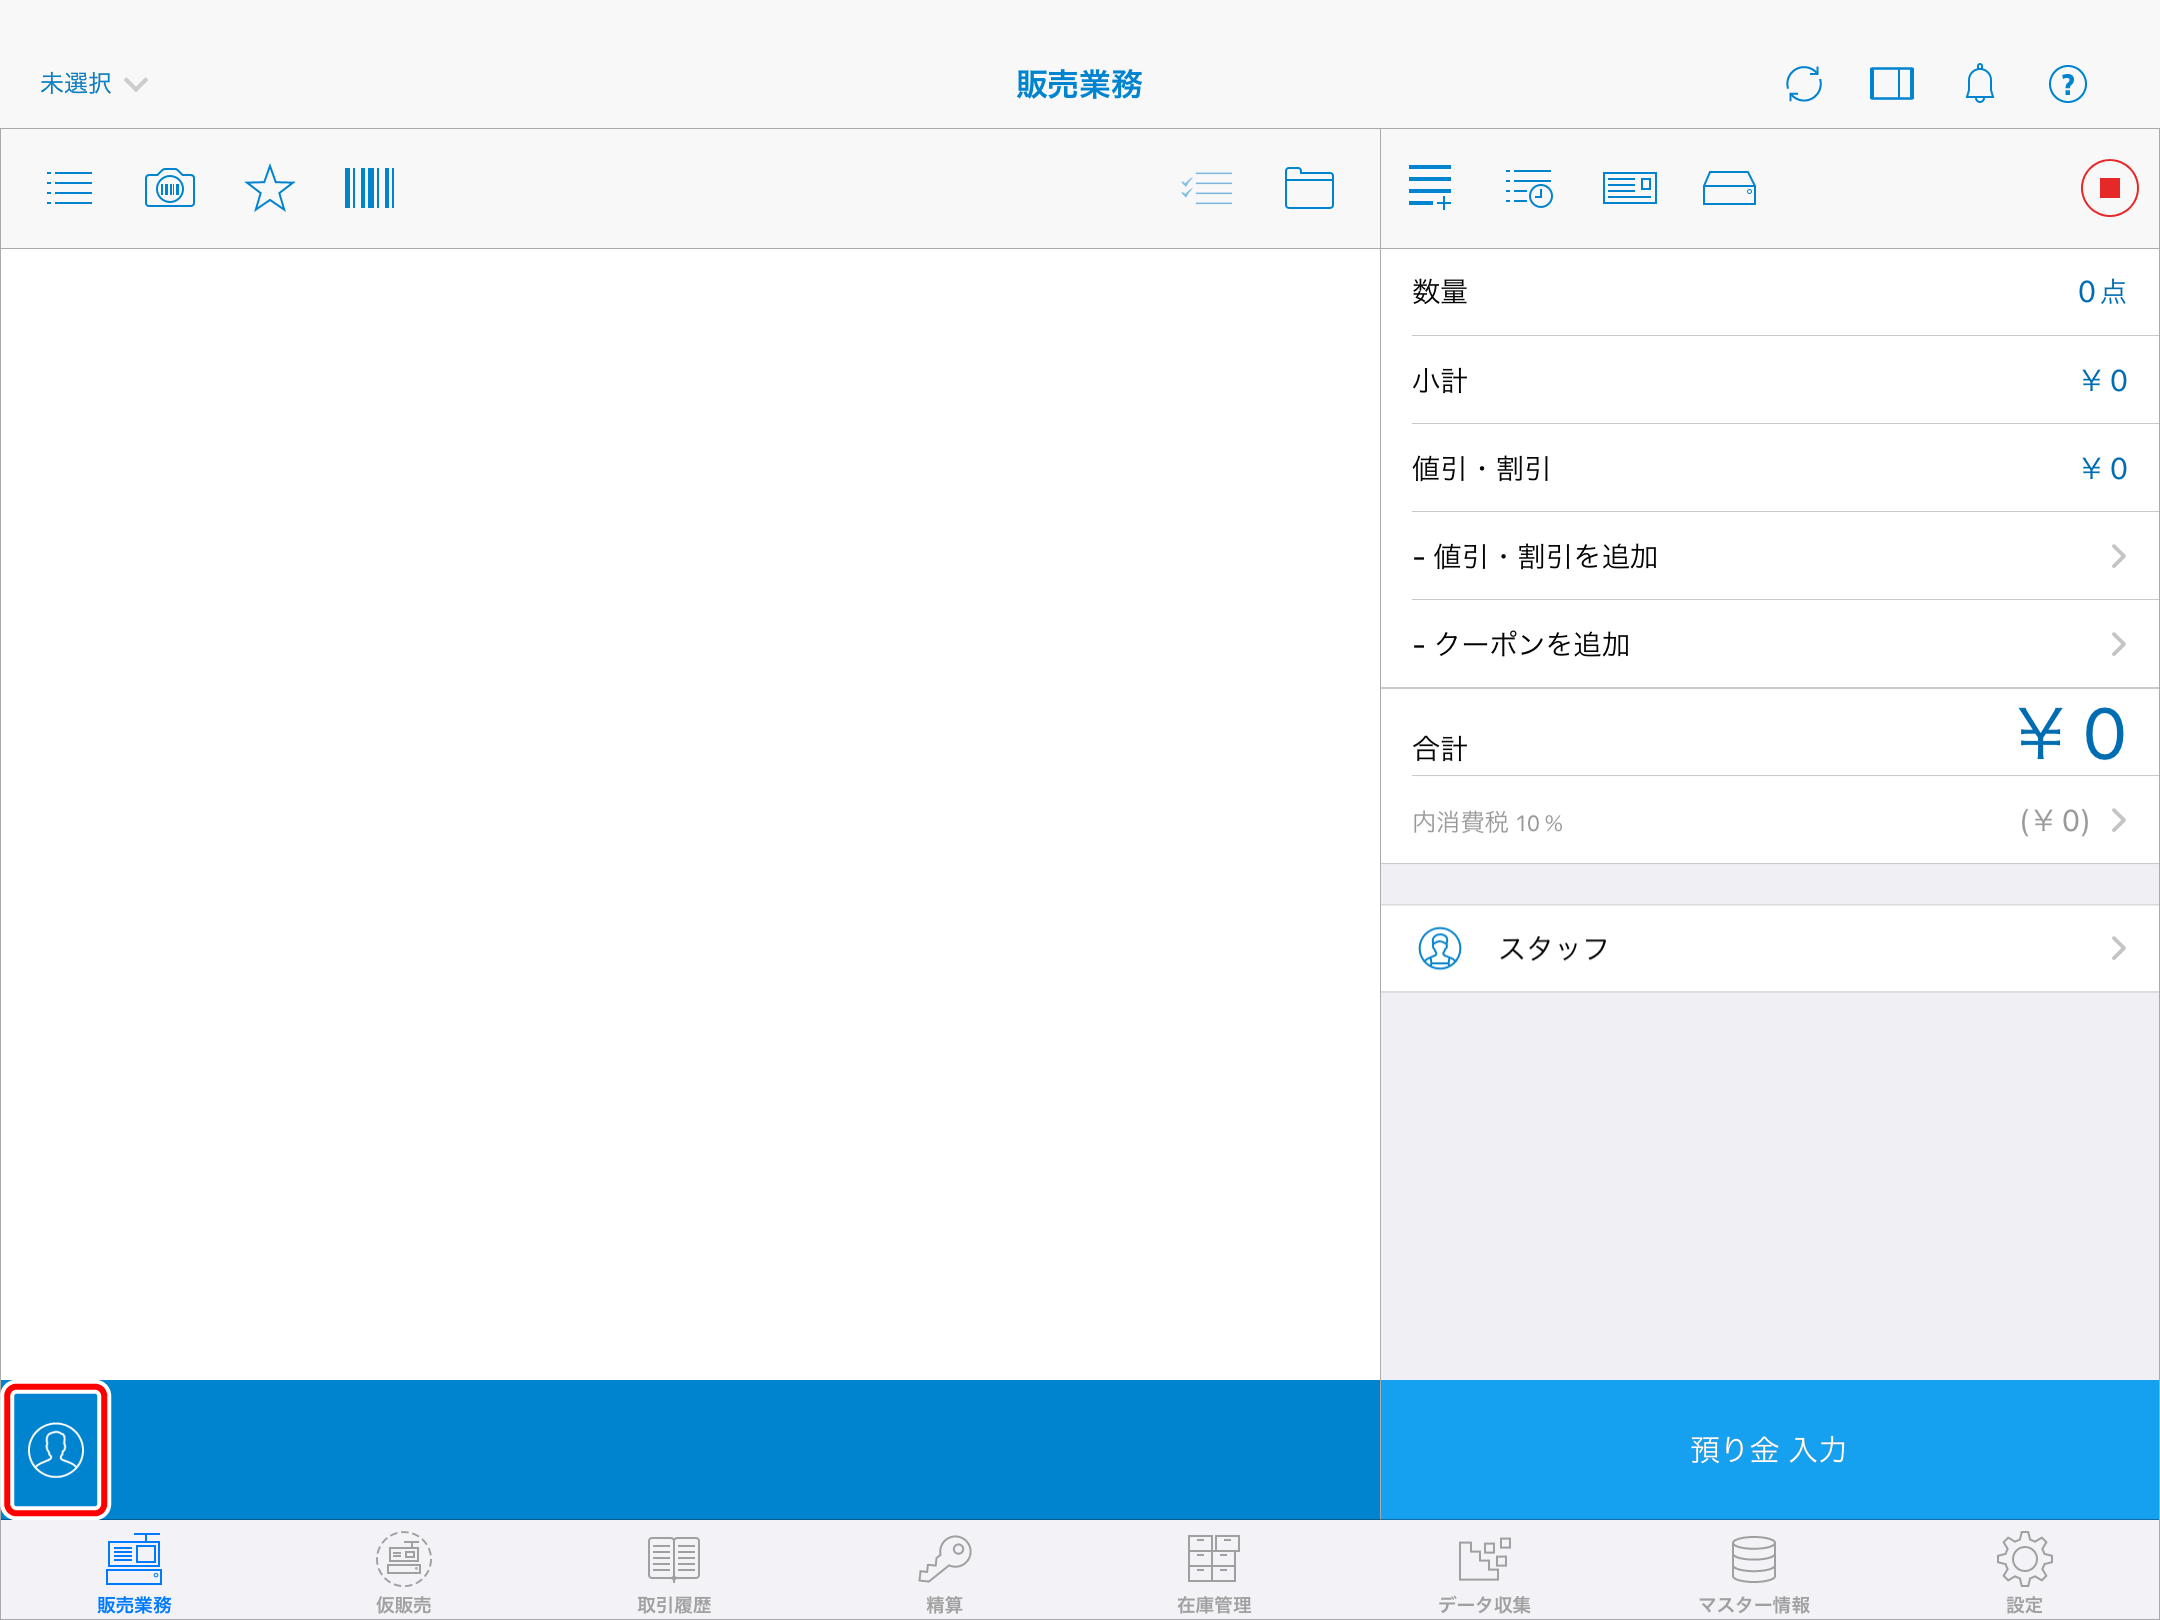Viewport: 2160px width, 1620px height.
Task: Open the folder icon
Action: click(x=1309, y=188)
